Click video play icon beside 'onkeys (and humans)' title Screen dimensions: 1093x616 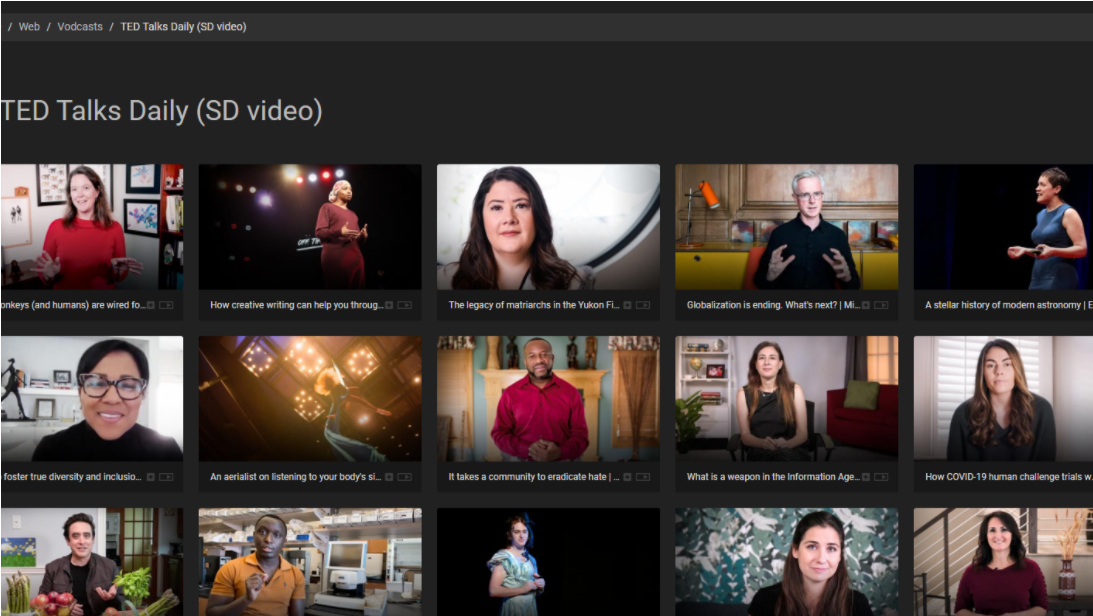[166, 305]
